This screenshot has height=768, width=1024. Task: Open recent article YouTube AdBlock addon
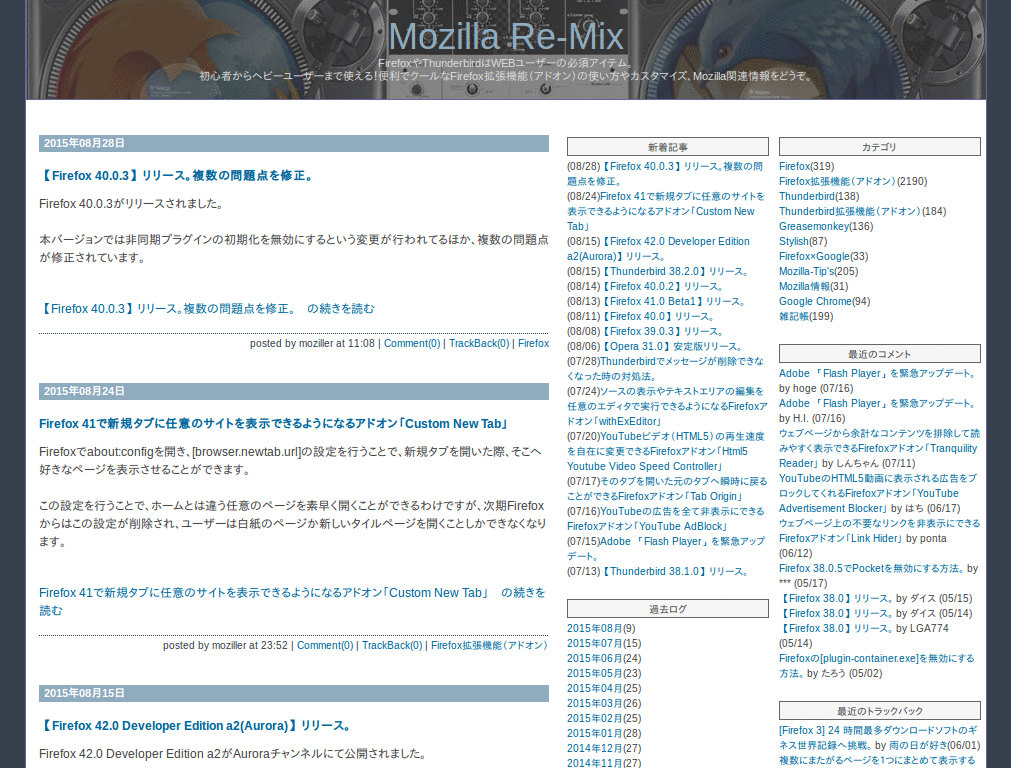click(665, 519)
